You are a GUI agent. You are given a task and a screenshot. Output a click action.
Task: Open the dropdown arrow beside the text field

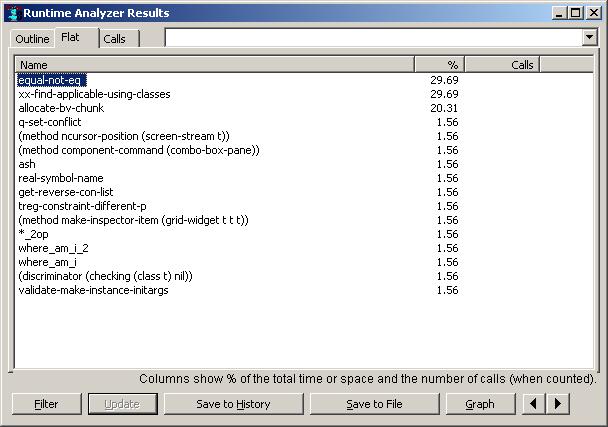click(x=589, y=38)
